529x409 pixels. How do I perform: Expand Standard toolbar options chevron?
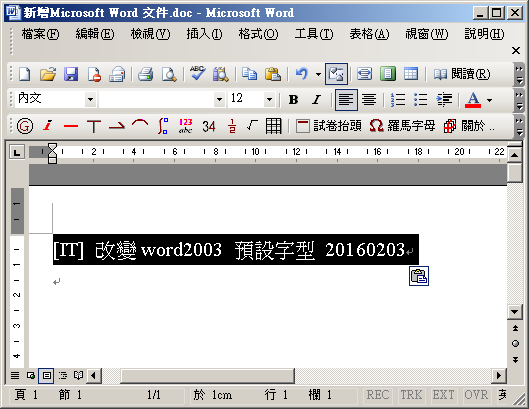pyautogui.click(x=519, y=74)
